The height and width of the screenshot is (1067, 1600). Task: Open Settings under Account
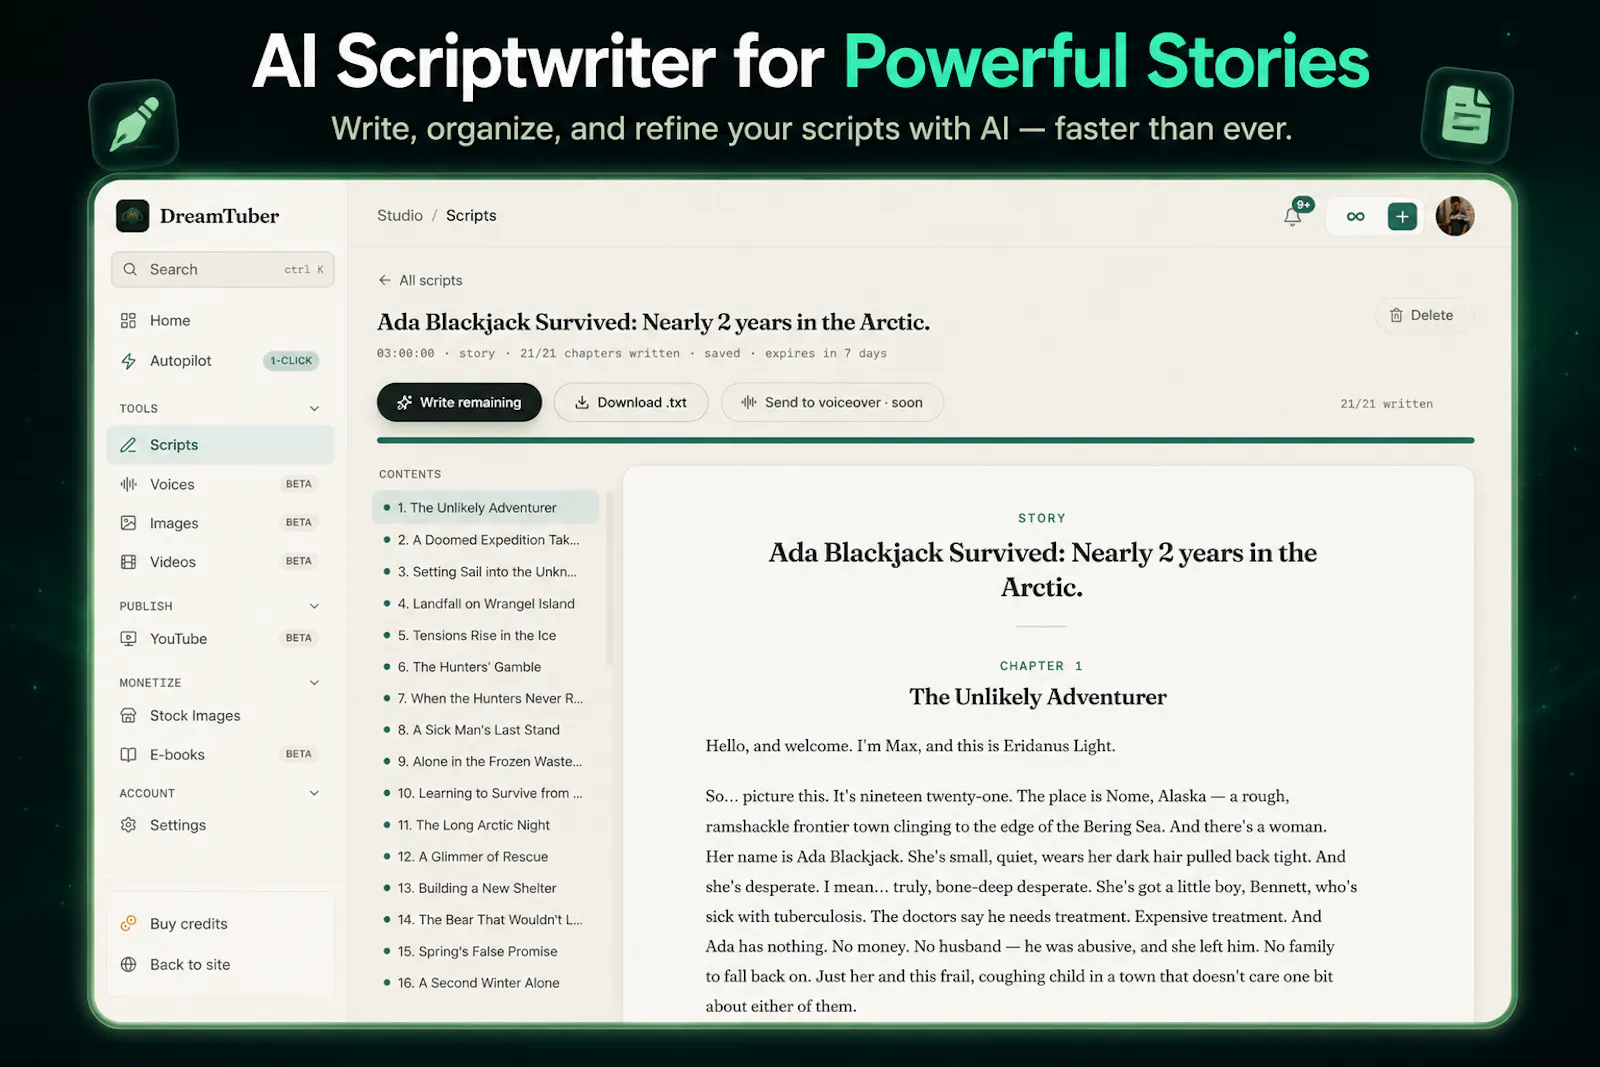click(220, 825)
